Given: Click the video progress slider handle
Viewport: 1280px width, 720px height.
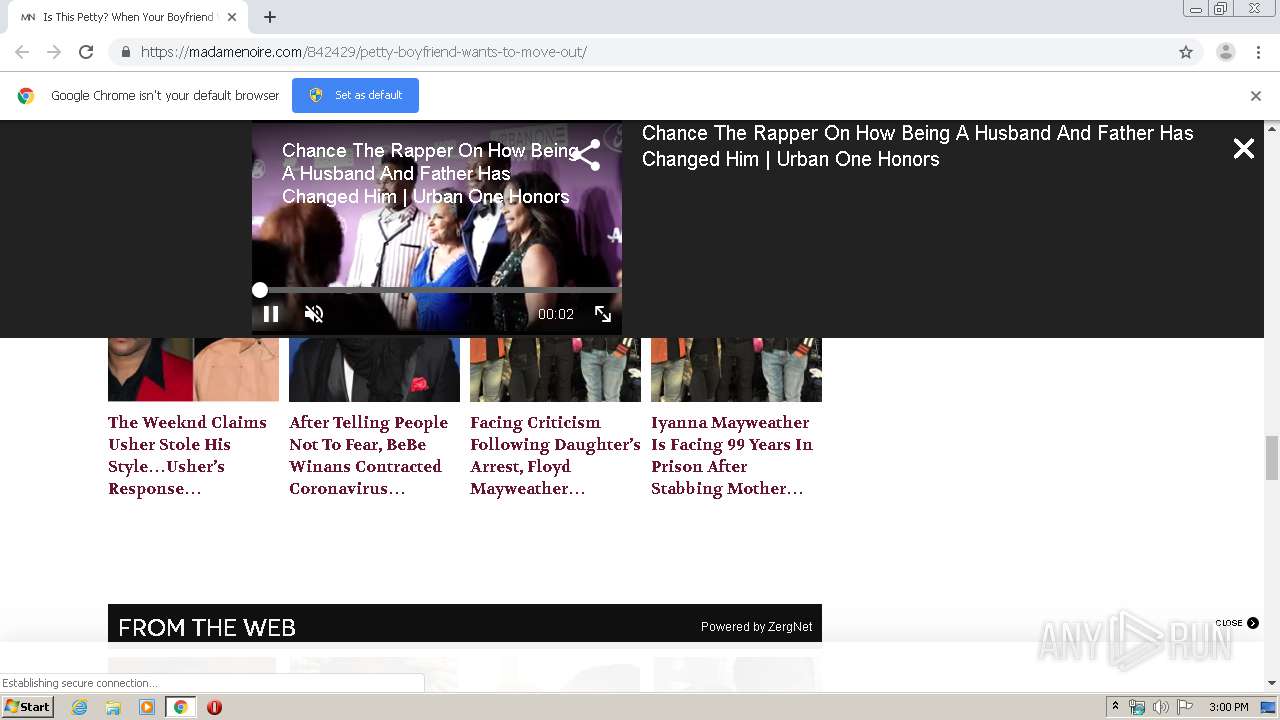Looking at the screenshot, I should tap(260, 290).
